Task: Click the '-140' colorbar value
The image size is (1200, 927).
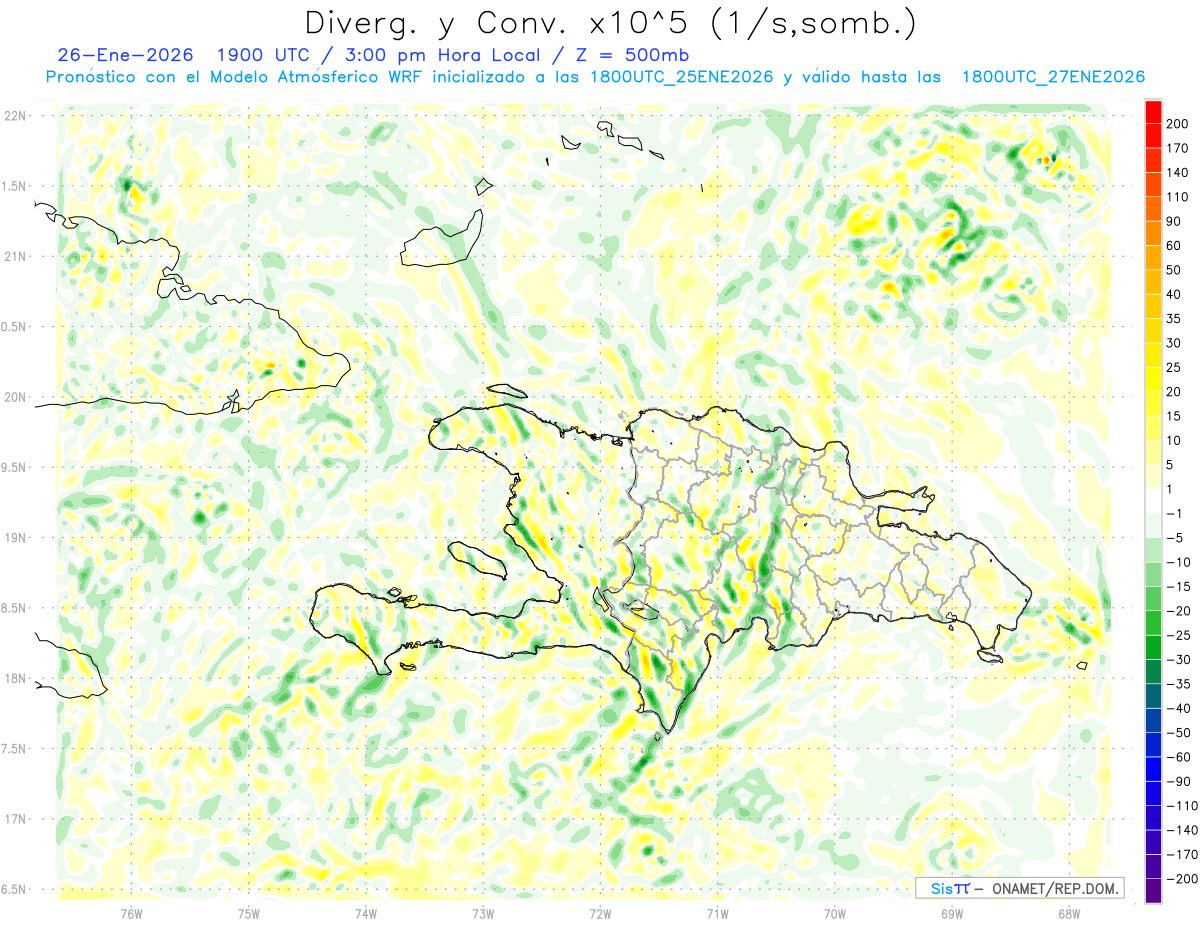Action: point(1183,830)
